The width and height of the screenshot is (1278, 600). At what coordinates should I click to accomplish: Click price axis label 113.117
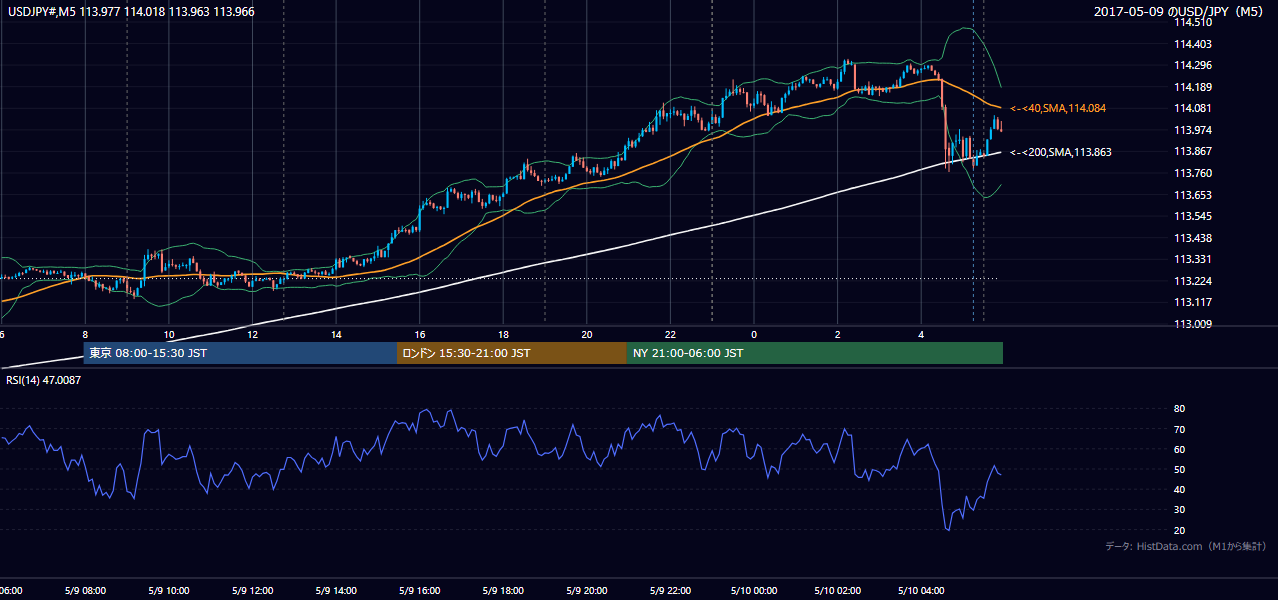pyautogui.click(x=1193, y=302)
